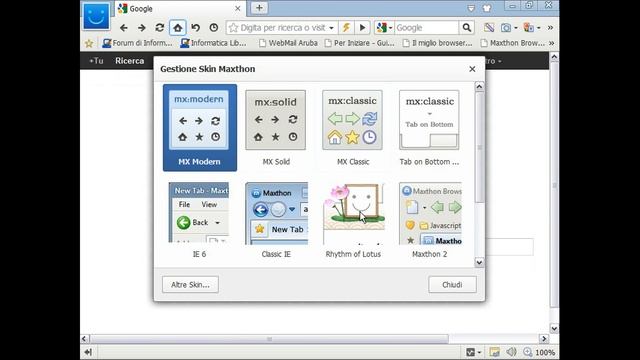Image resolution: width=640 pixels, height=360 pixels.
Task: Open the Per Iniziare - Gui... bookmark
Action: pyautogui.click(x=359, y=43)
